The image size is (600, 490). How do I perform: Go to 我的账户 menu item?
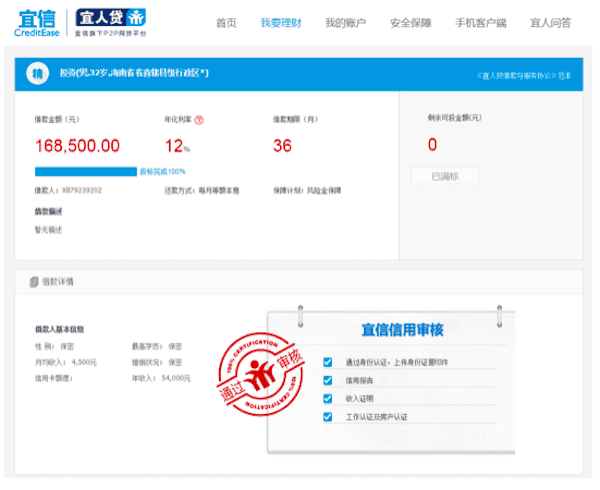click(345, 22)
